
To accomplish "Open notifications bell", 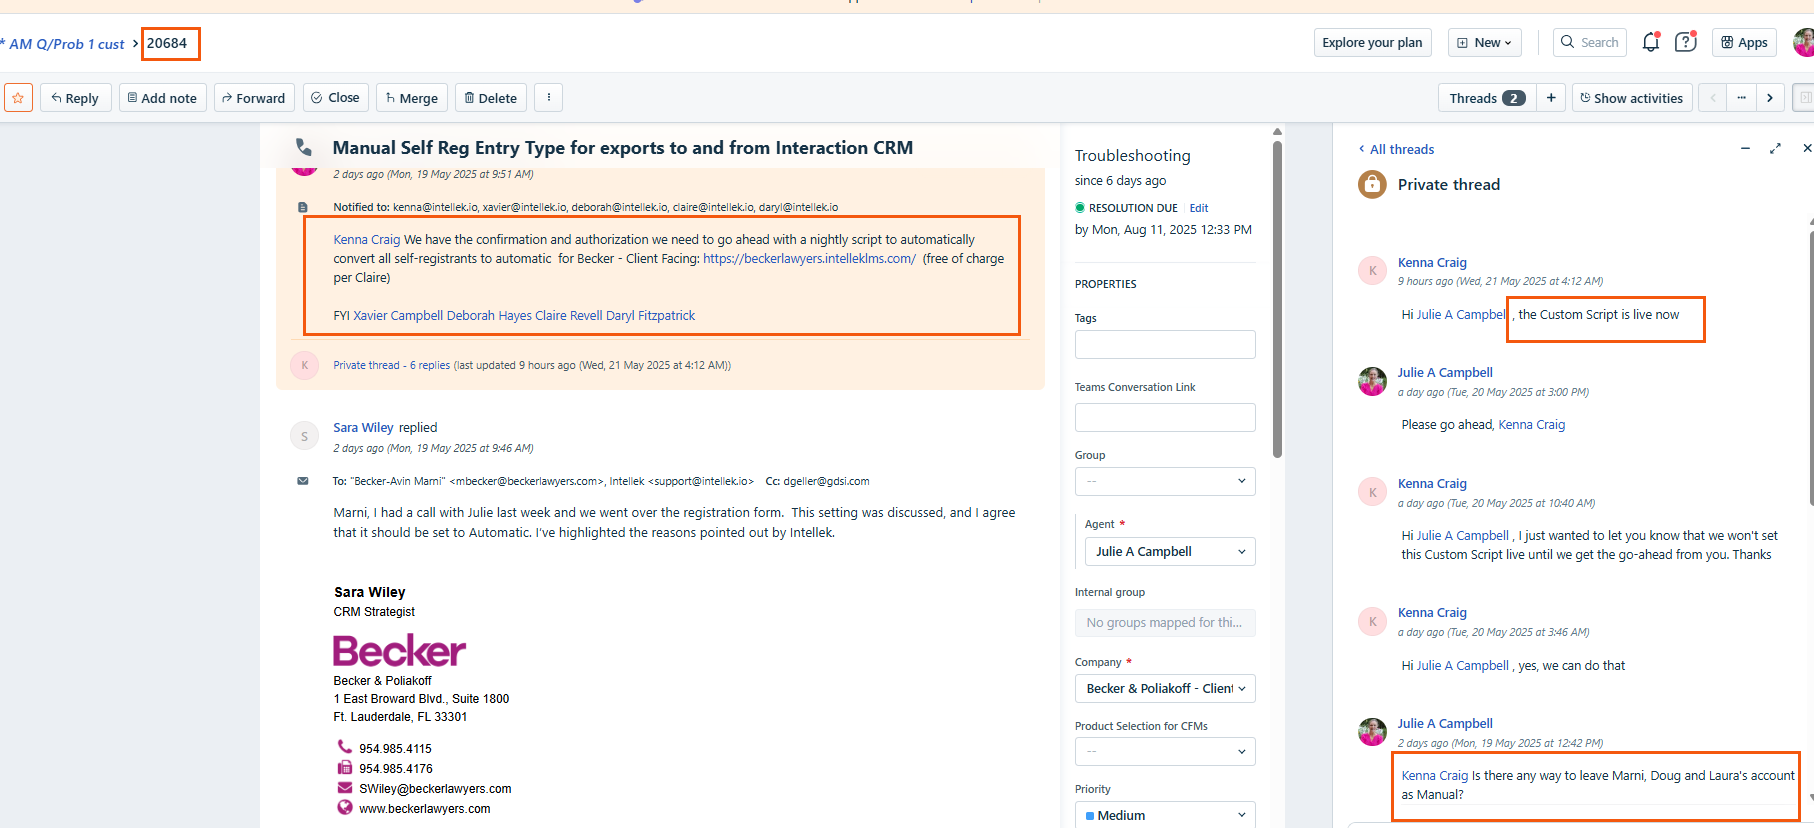I will click(x=1651, y=42).
